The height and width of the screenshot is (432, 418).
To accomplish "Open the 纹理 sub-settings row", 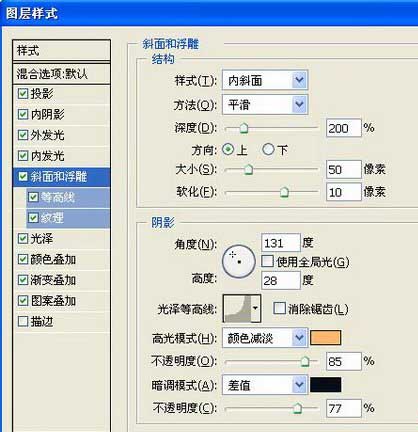I will tap(68, 218).
